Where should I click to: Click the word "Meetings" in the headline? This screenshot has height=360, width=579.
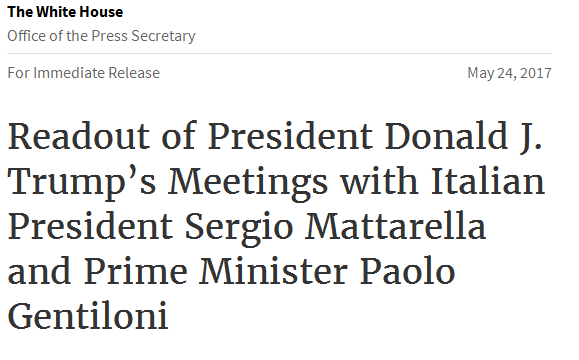click(x=248, y=183)
